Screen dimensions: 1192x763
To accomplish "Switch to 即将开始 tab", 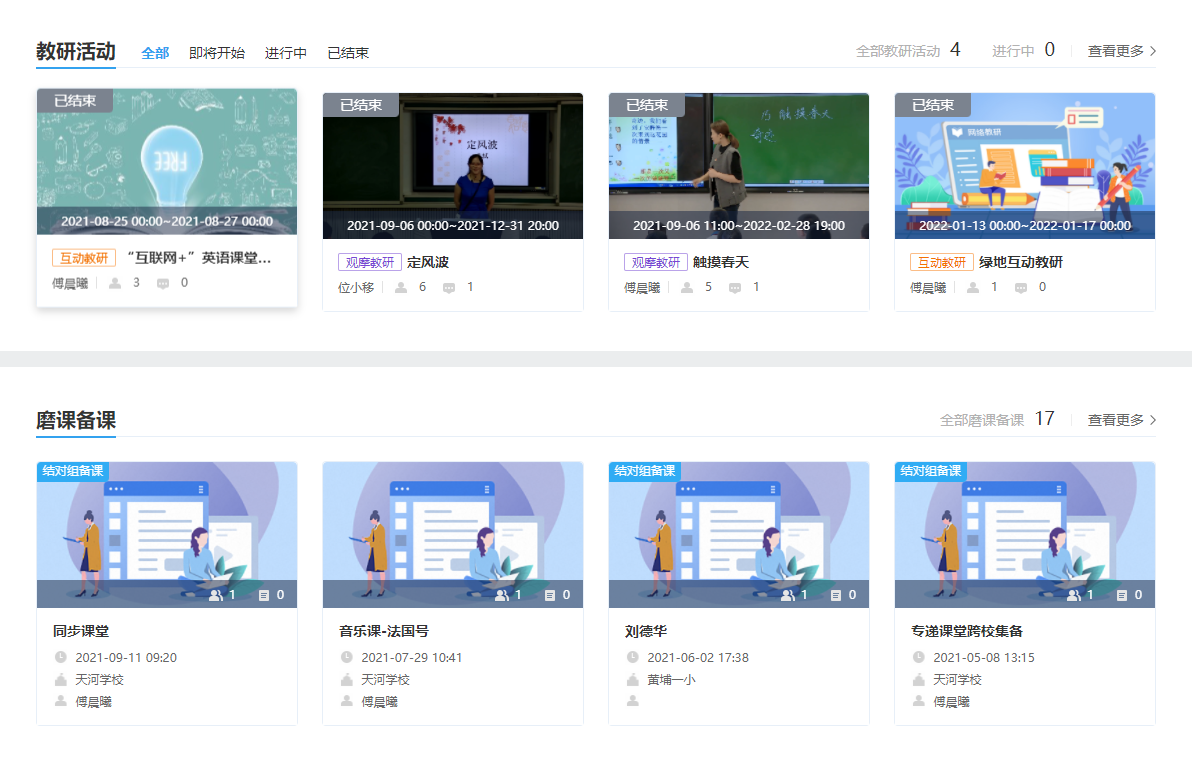I will 217,53.
